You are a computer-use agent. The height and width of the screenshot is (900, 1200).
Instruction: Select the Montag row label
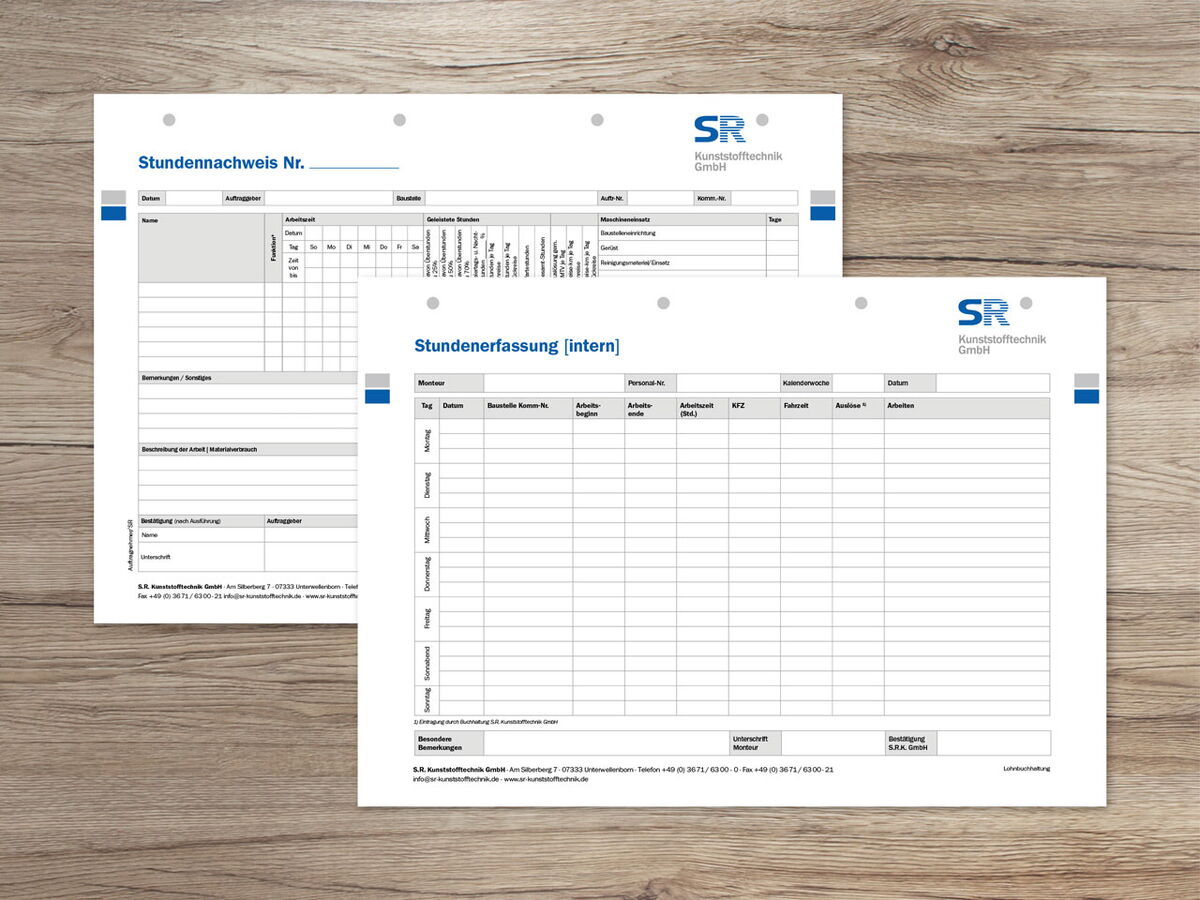(x=427, y=441)
